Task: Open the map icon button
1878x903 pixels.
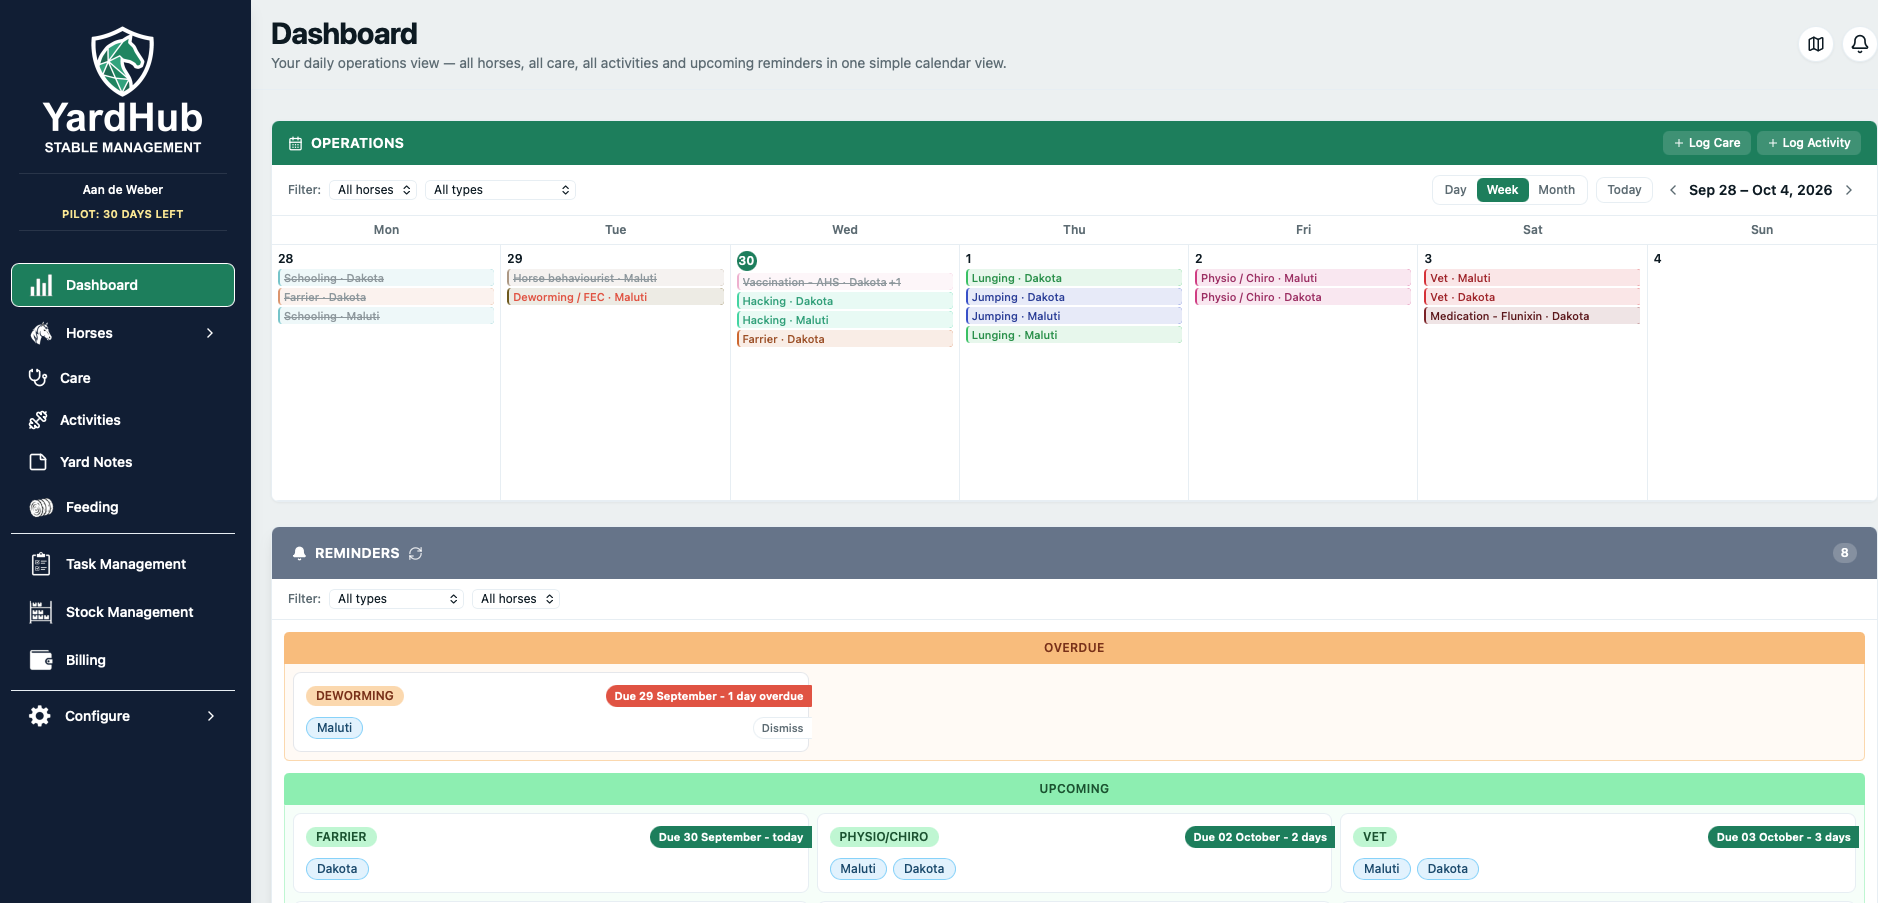Action: pyautogui.click(x=1816, y=44)
